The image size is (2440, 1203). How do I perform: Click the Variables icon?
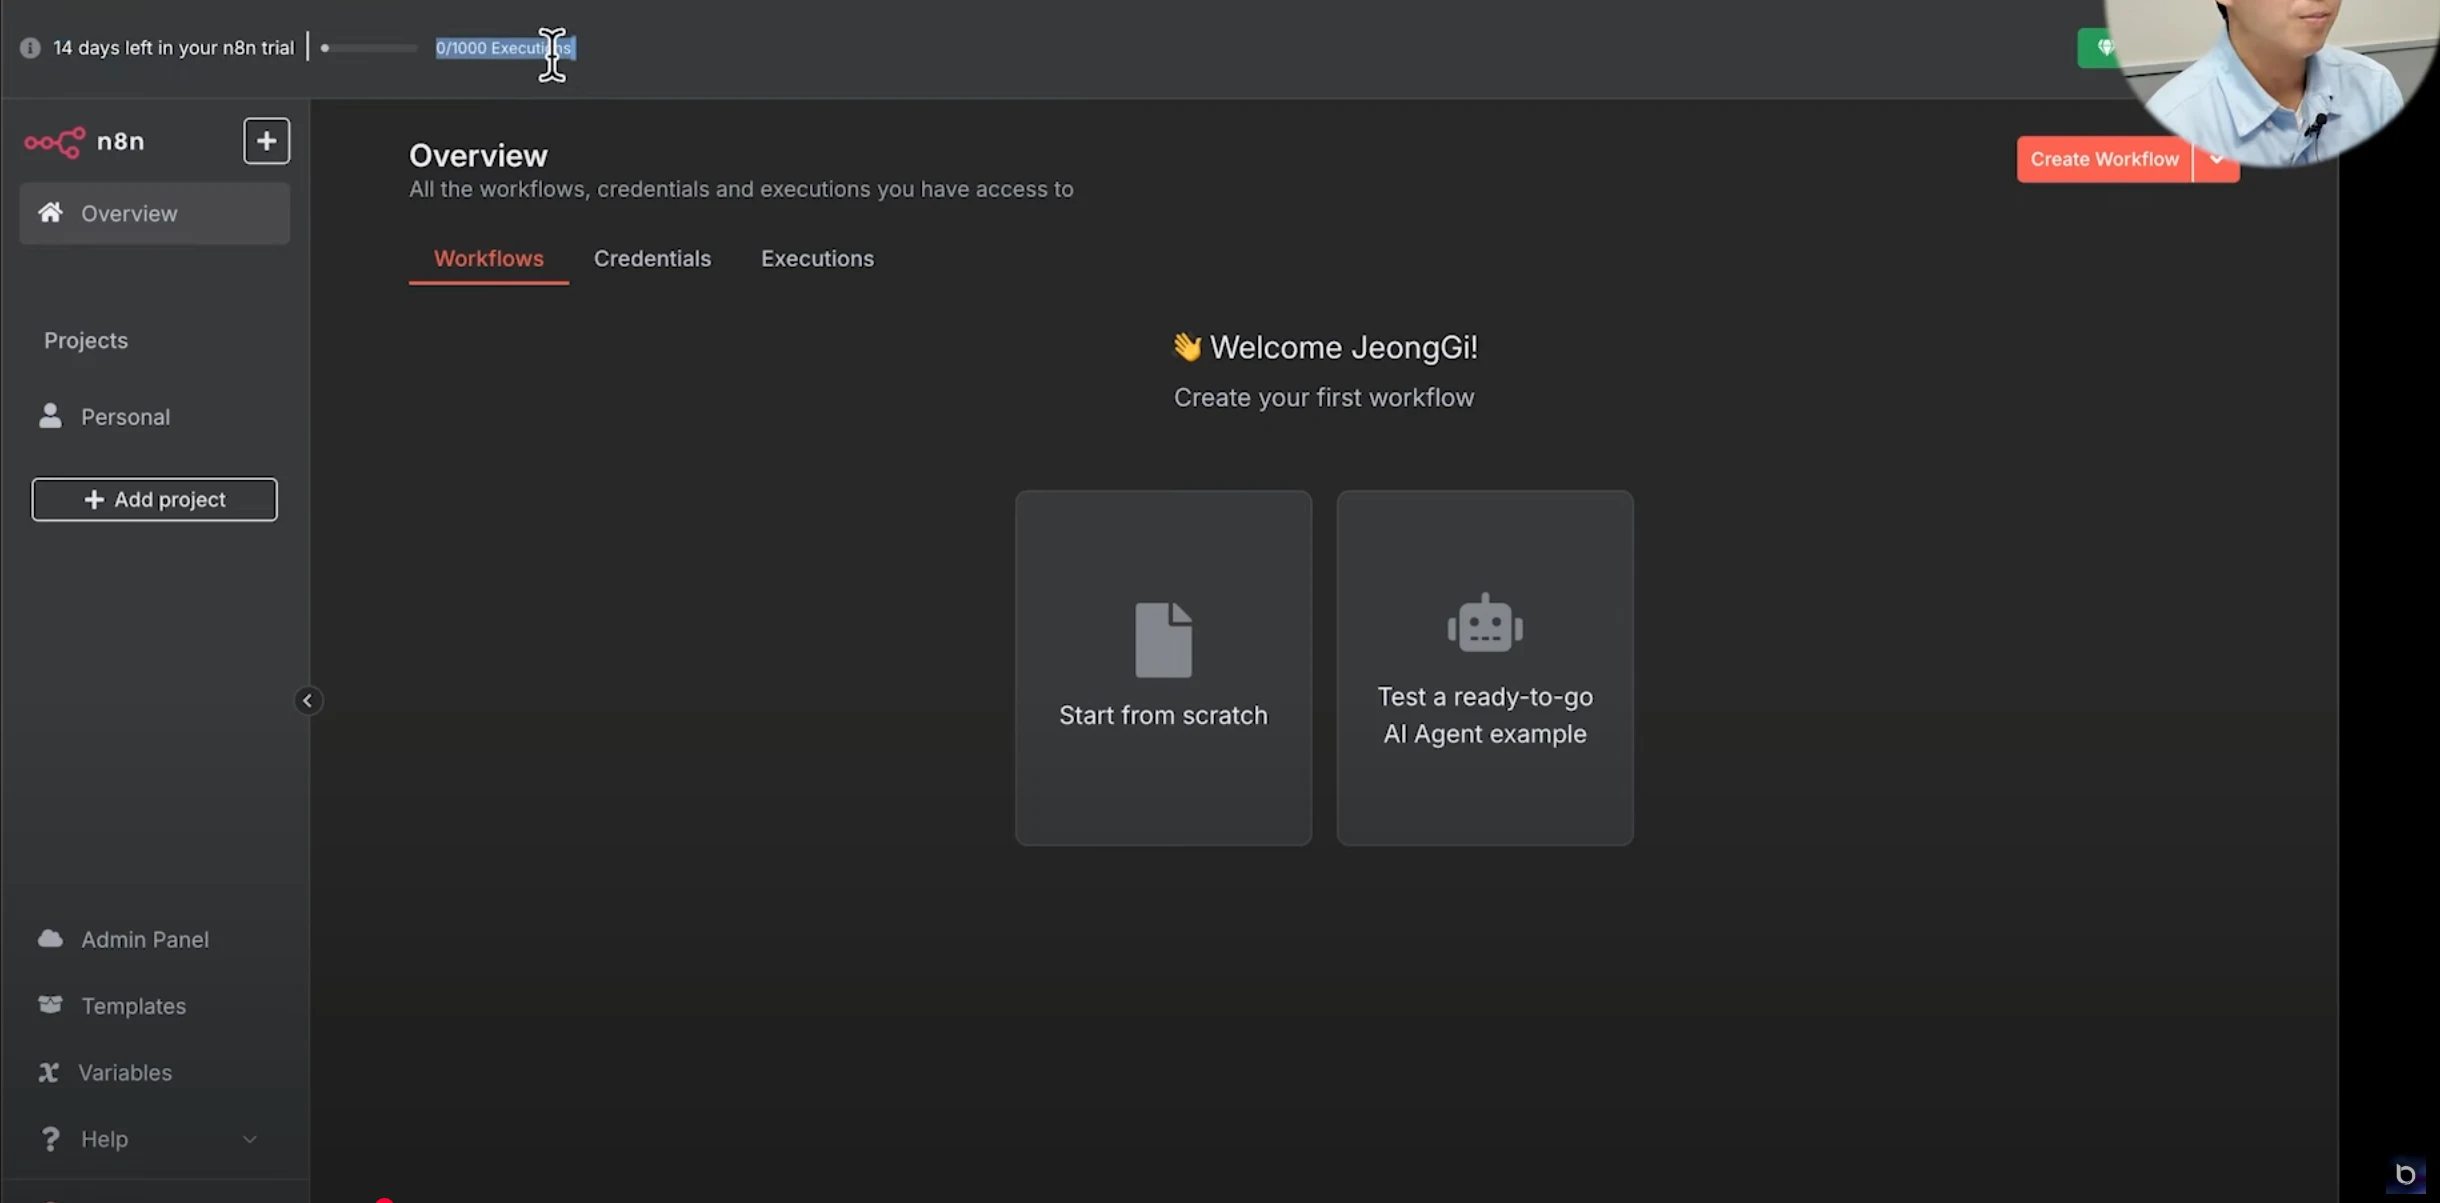(x=48, y=1072)
